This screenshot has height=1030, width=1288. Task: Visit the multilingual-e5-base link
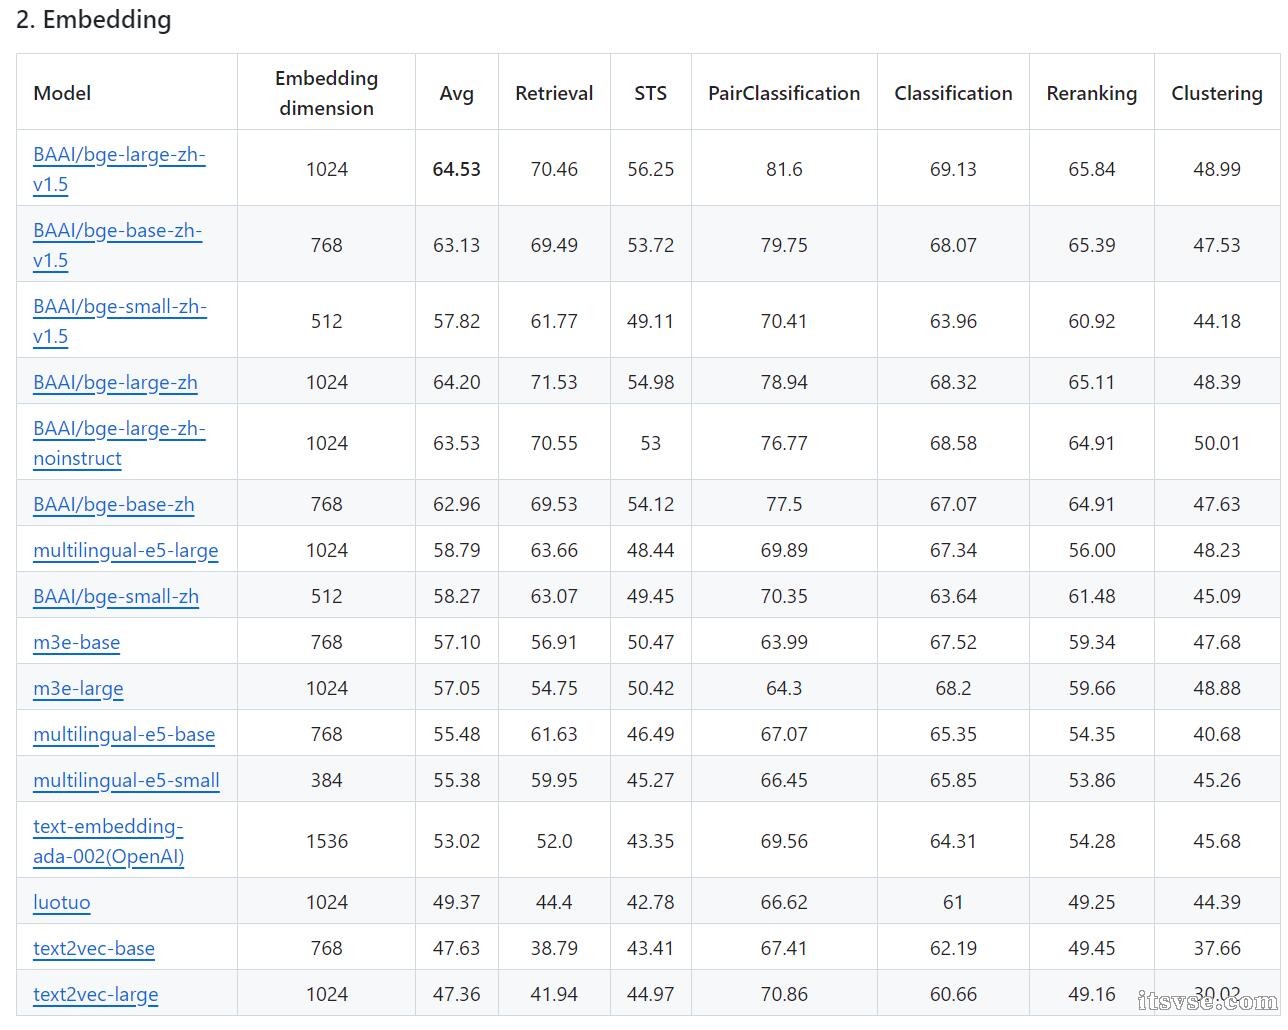(124, 734)
